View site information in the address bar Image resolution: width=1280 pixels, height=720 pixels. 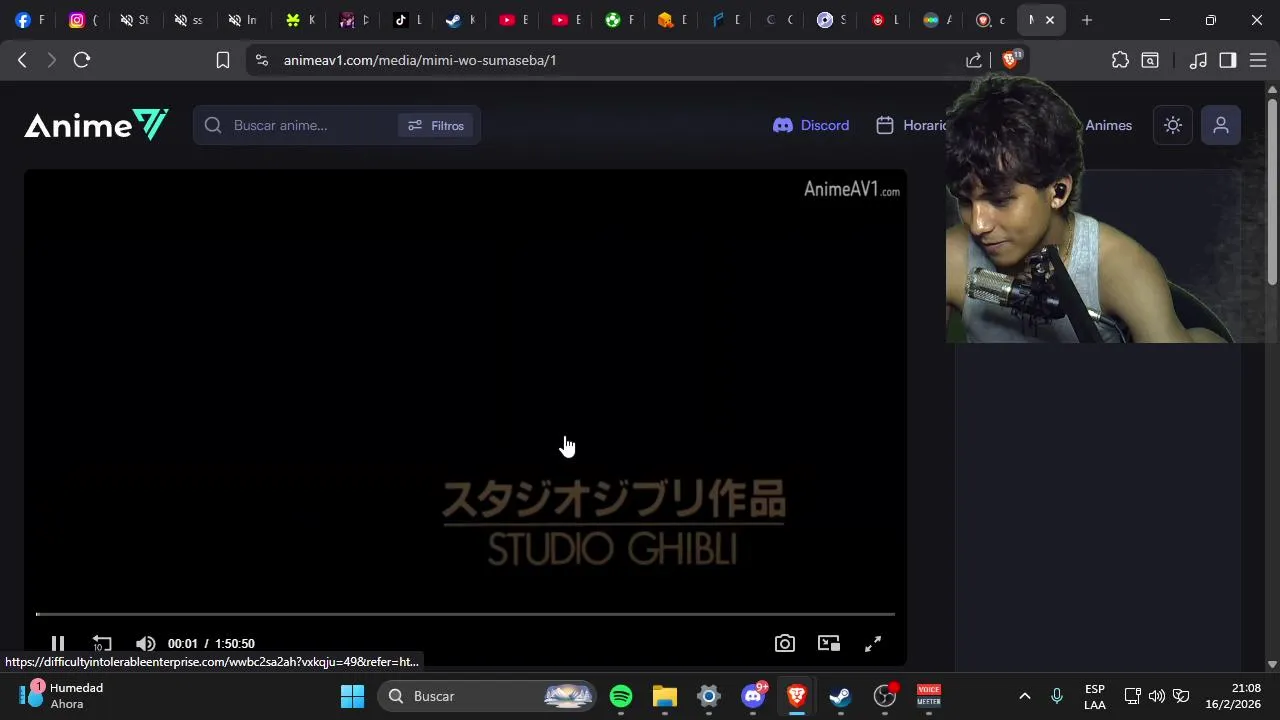262,60
